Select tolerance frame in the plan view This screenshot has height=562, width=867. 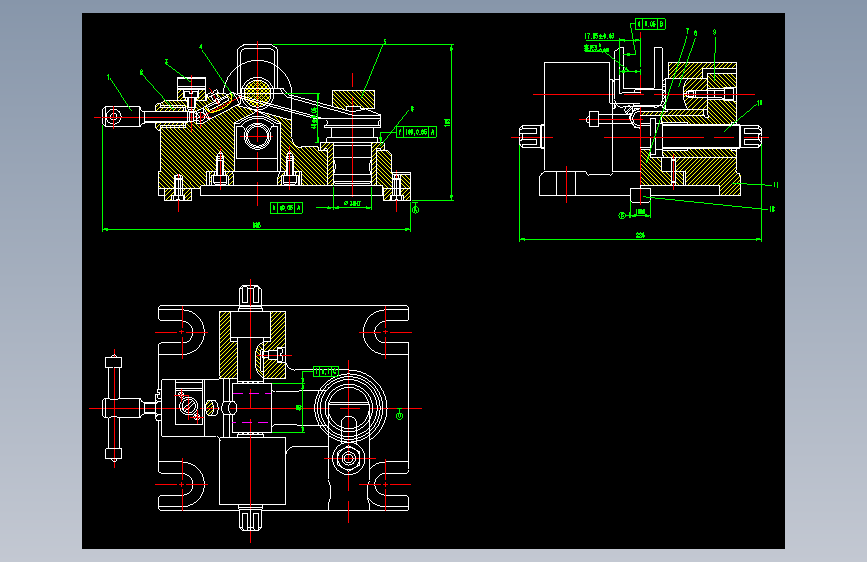click(x=326, y=371)
